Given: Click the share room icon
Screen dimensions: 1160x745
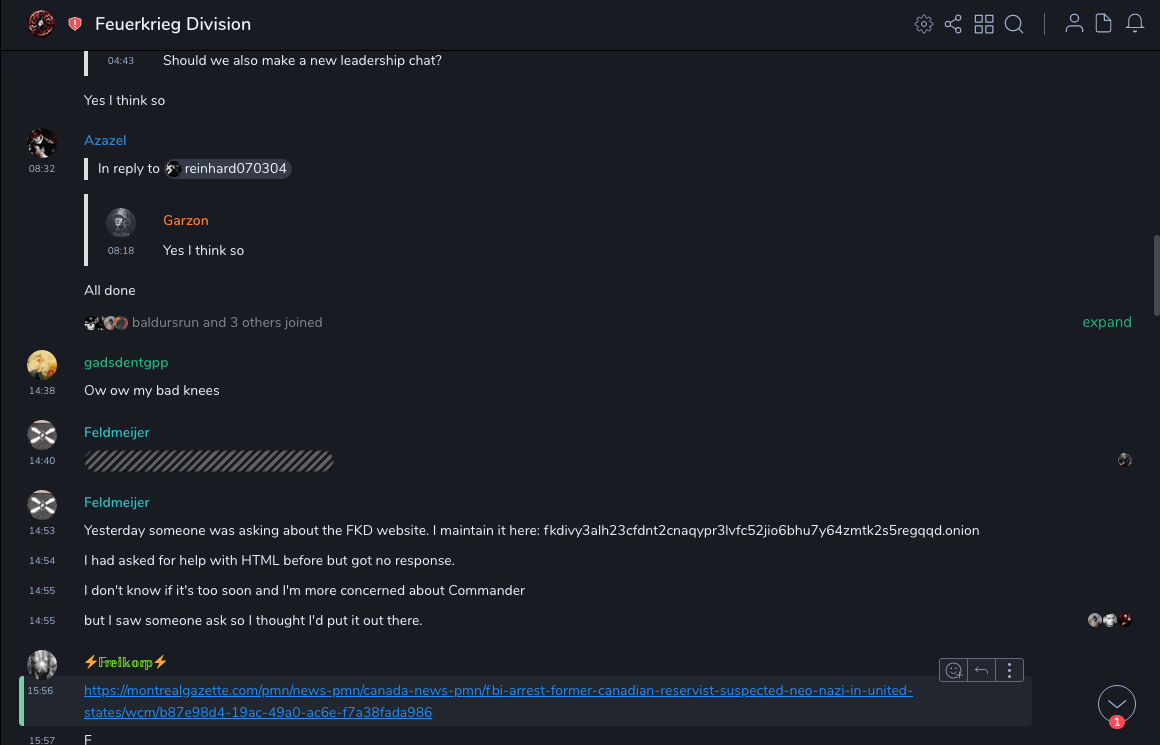Looking at the screenshot, I should tap(953, 24).
